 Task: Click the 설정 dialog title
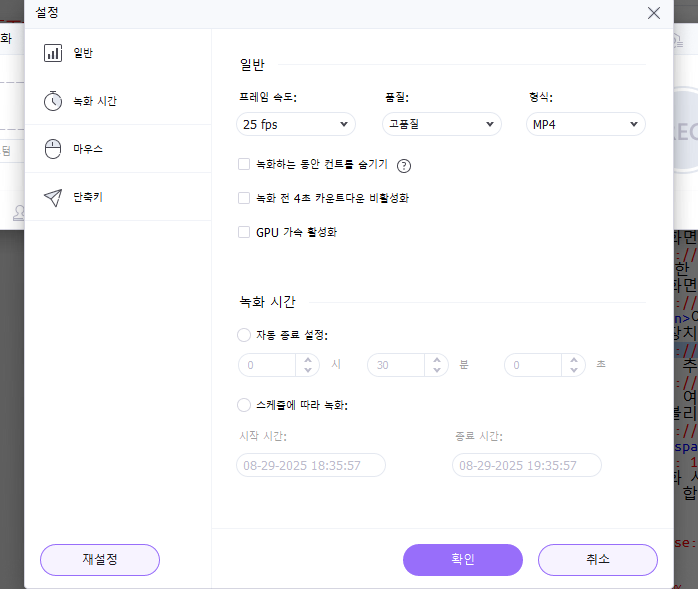[x=47, y=12]
